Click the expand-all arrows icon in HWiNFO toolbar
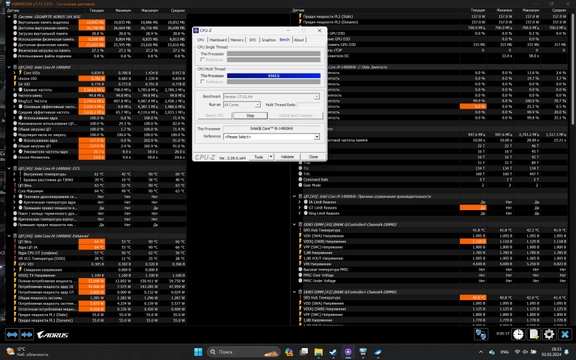Viewport: 576px width, 360px height. pos(12,335)
